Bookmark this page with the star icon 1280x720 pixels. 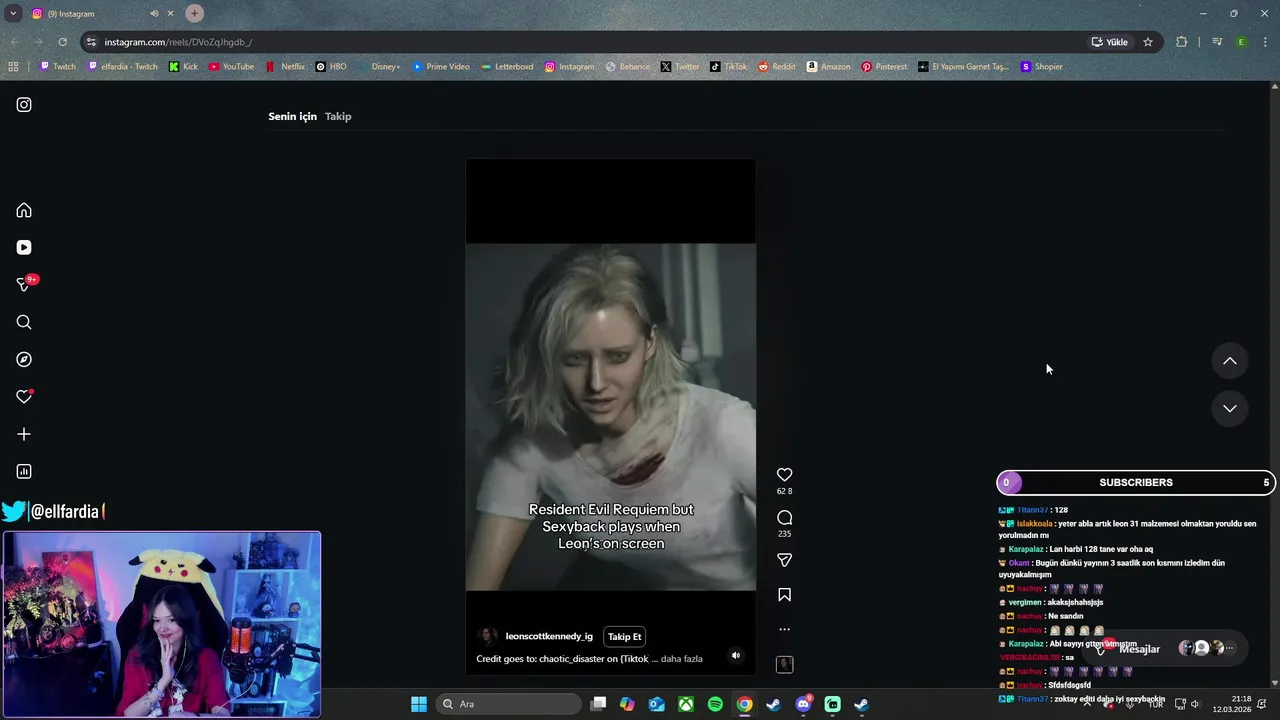[x=1148, y=42]
